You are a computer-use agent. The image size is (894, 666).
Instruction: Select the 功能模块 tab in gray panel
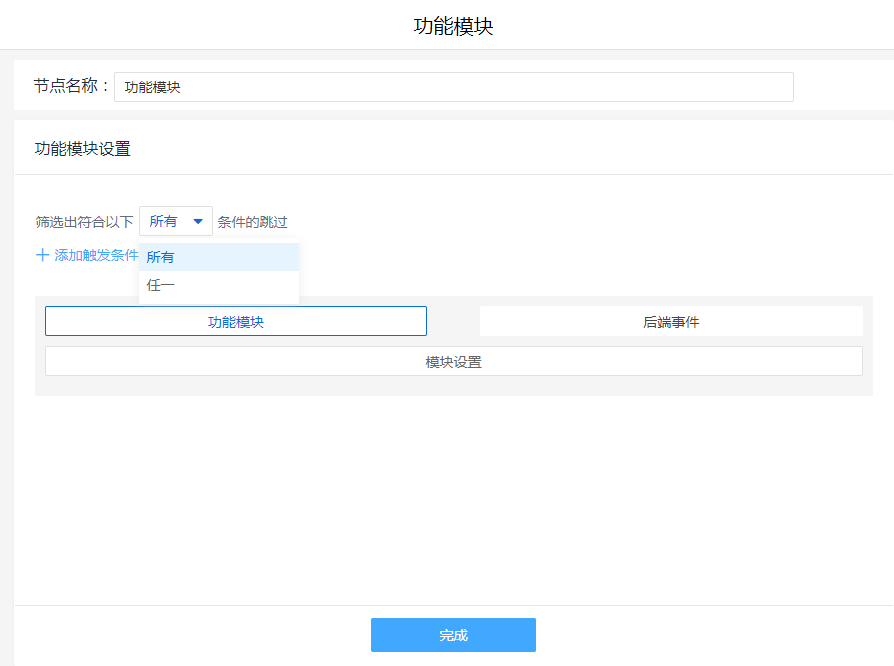pyautogui.click(x=236, y=321)
